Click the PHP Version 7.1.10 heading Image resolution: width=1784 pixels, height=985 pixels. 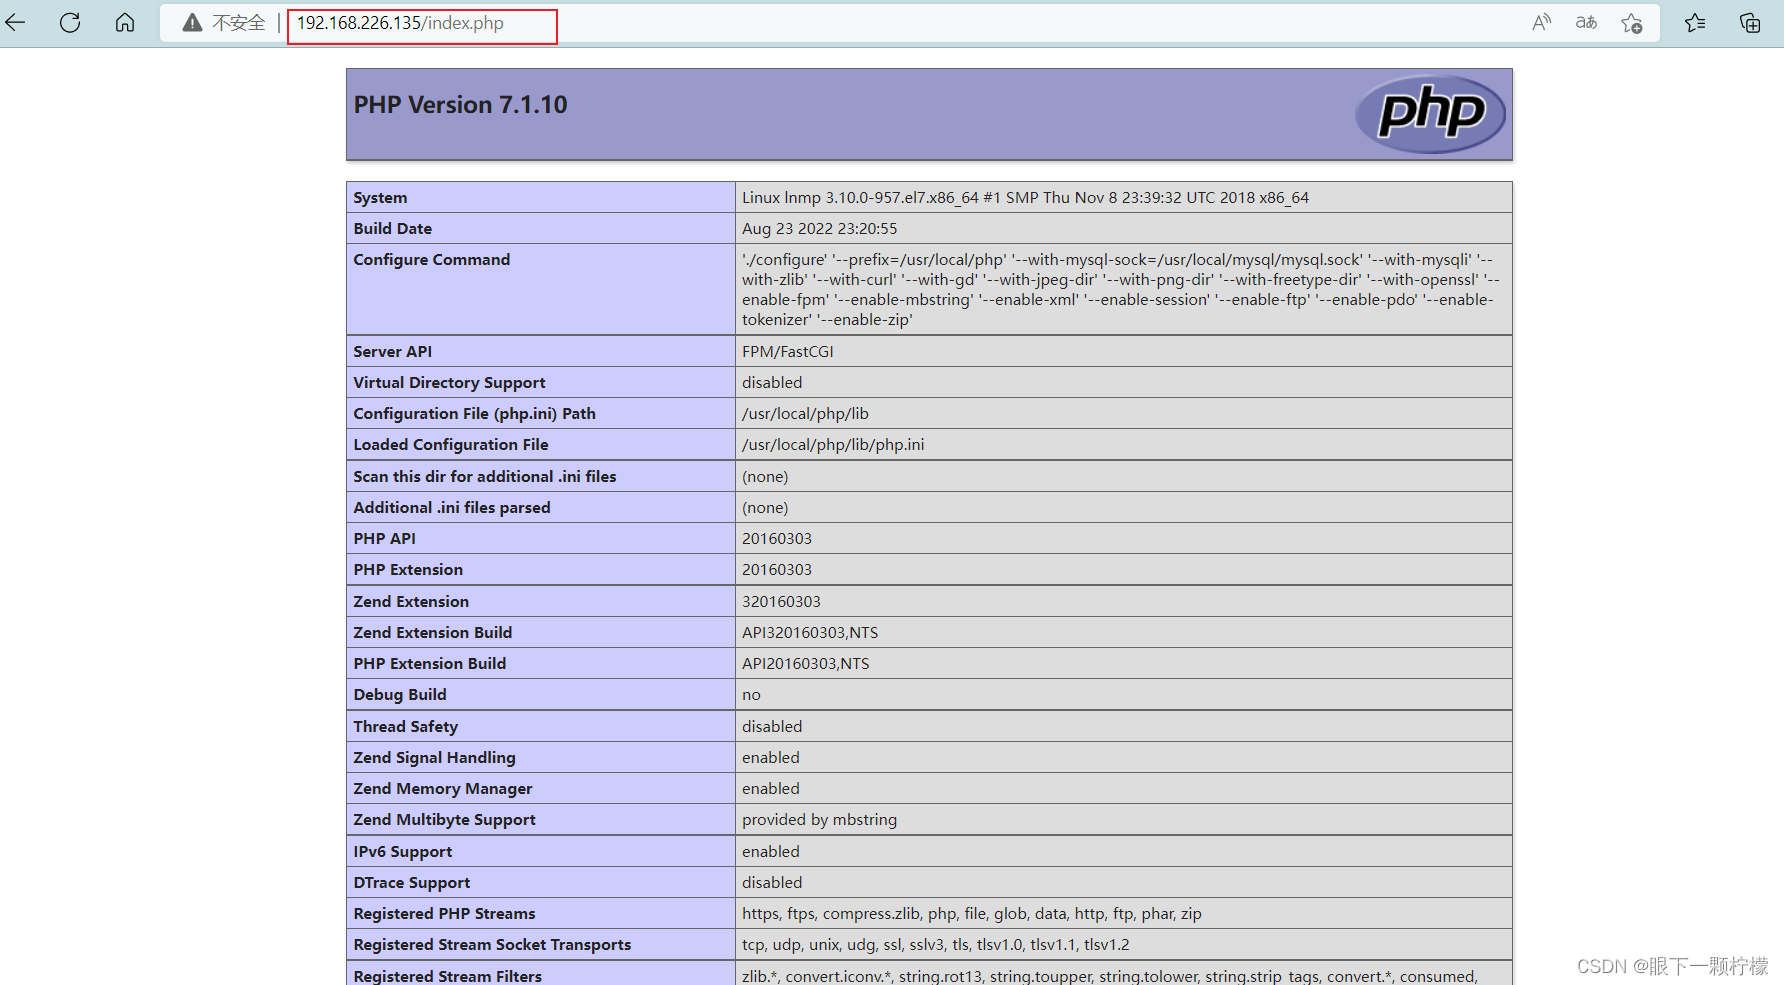pos(460,105)
